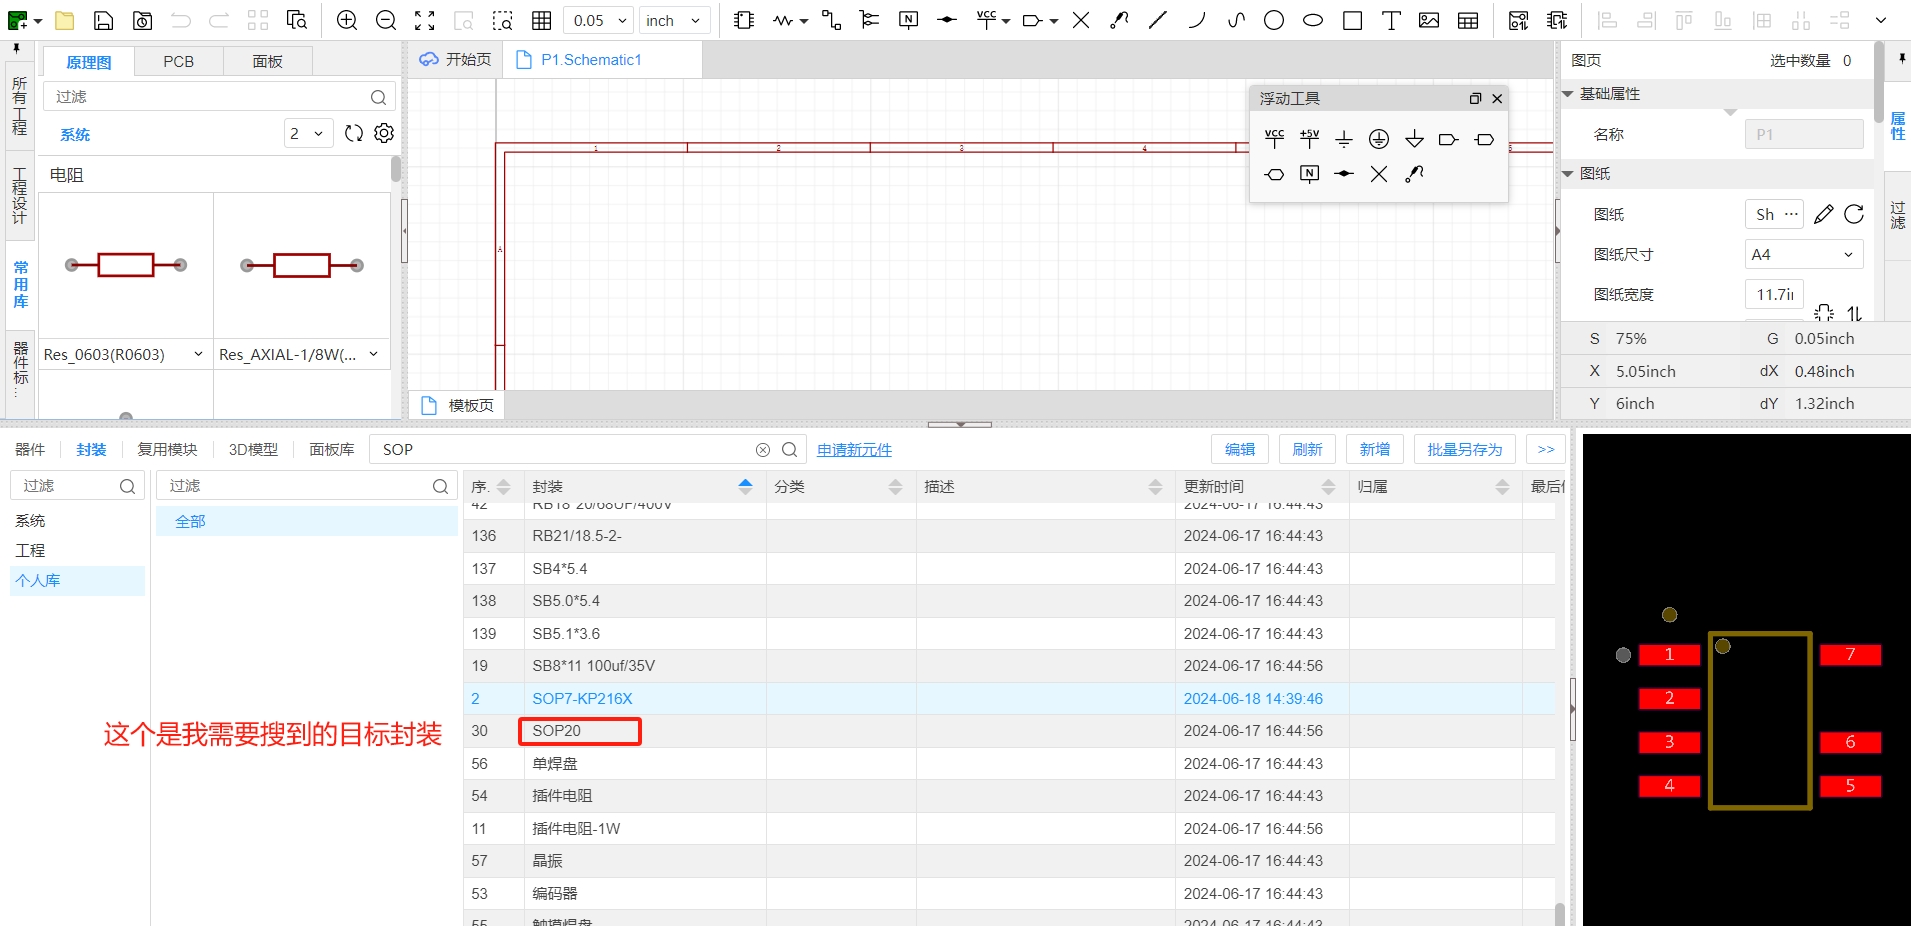Click the Fit to Window icon
This screenshot has width=1911, height=926.
[x=425, y=20]
